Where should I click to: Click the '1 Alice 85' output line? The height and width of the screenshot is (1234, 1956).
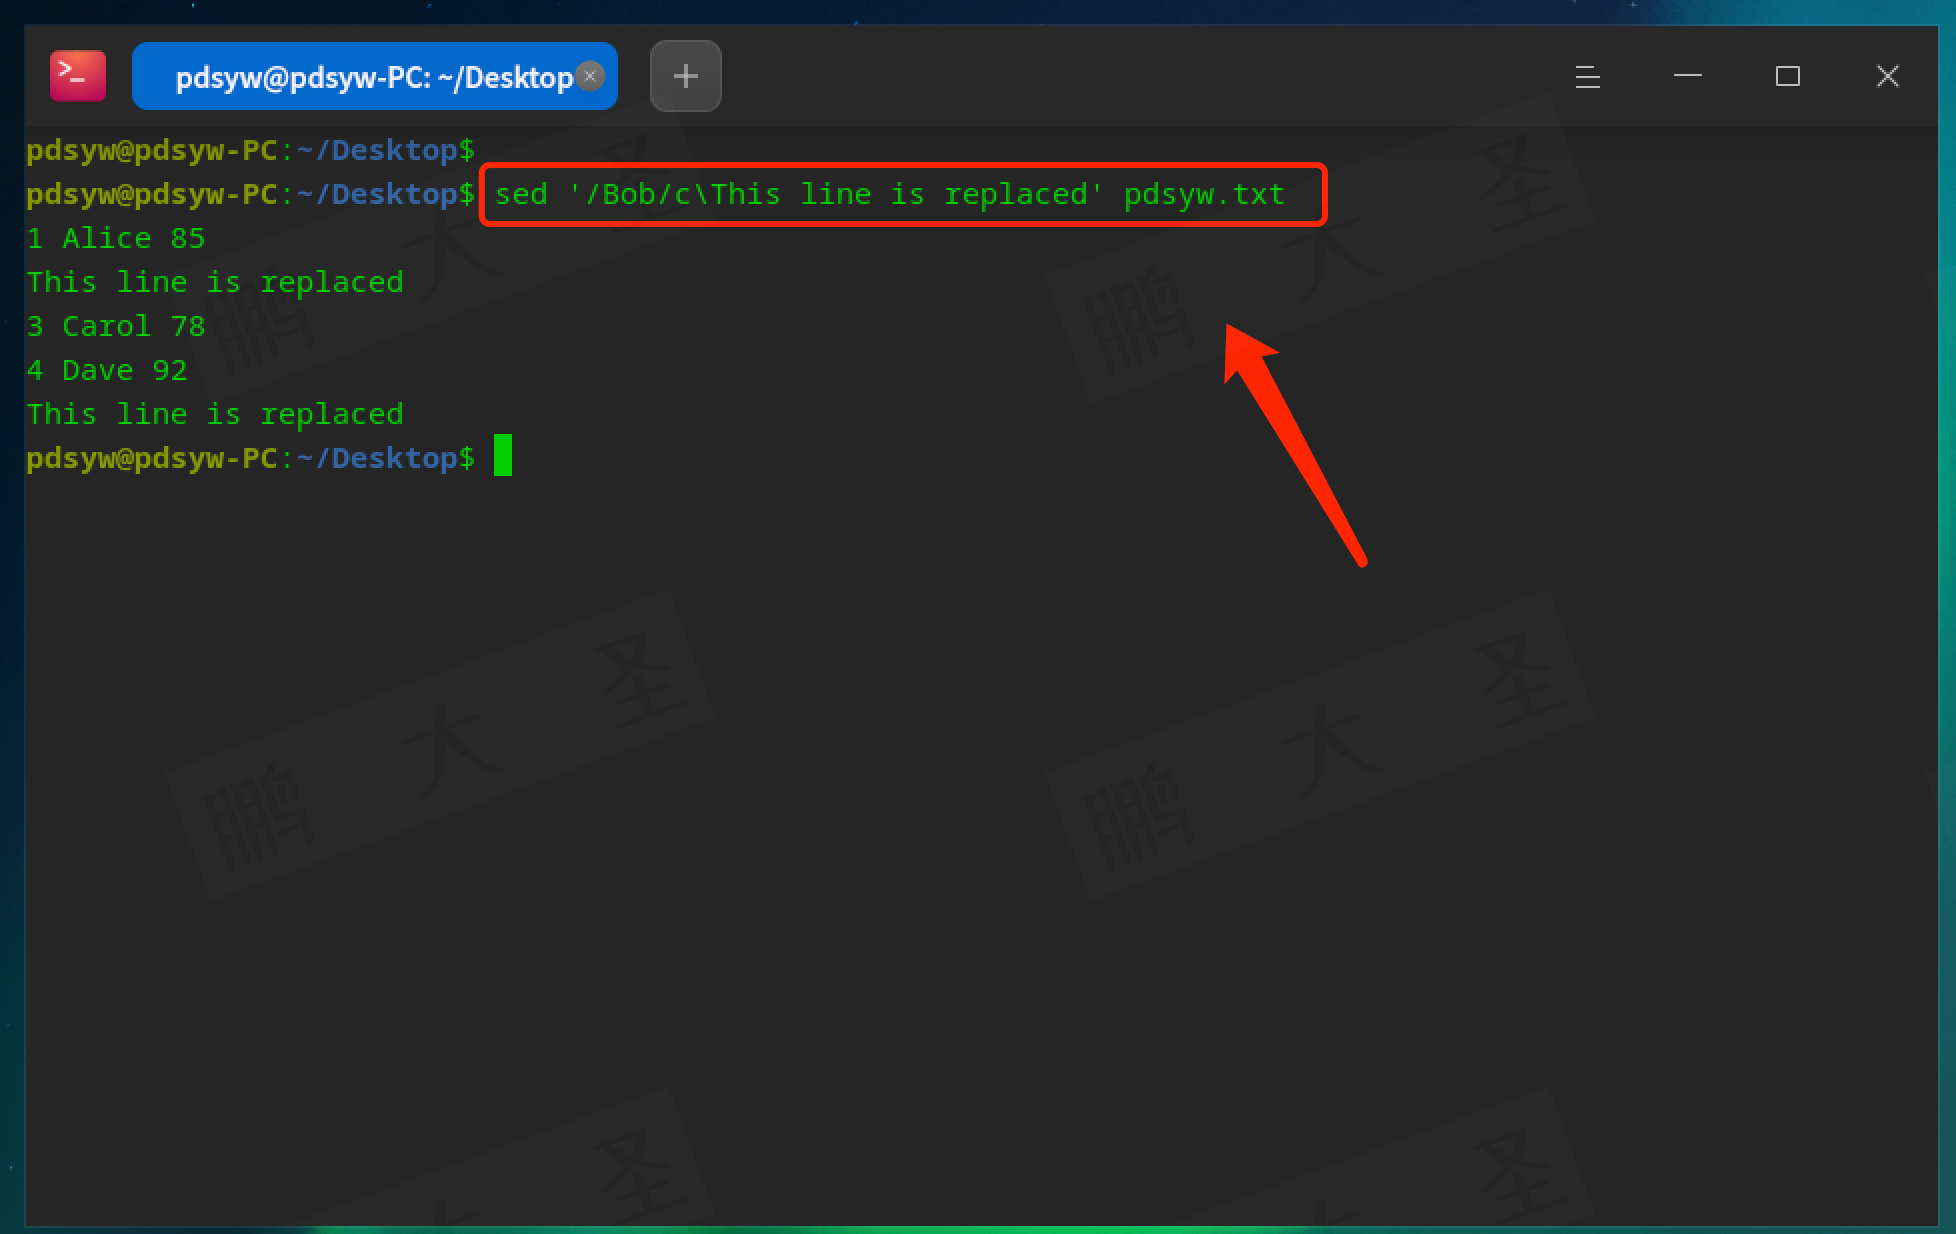tap(116, 238)
